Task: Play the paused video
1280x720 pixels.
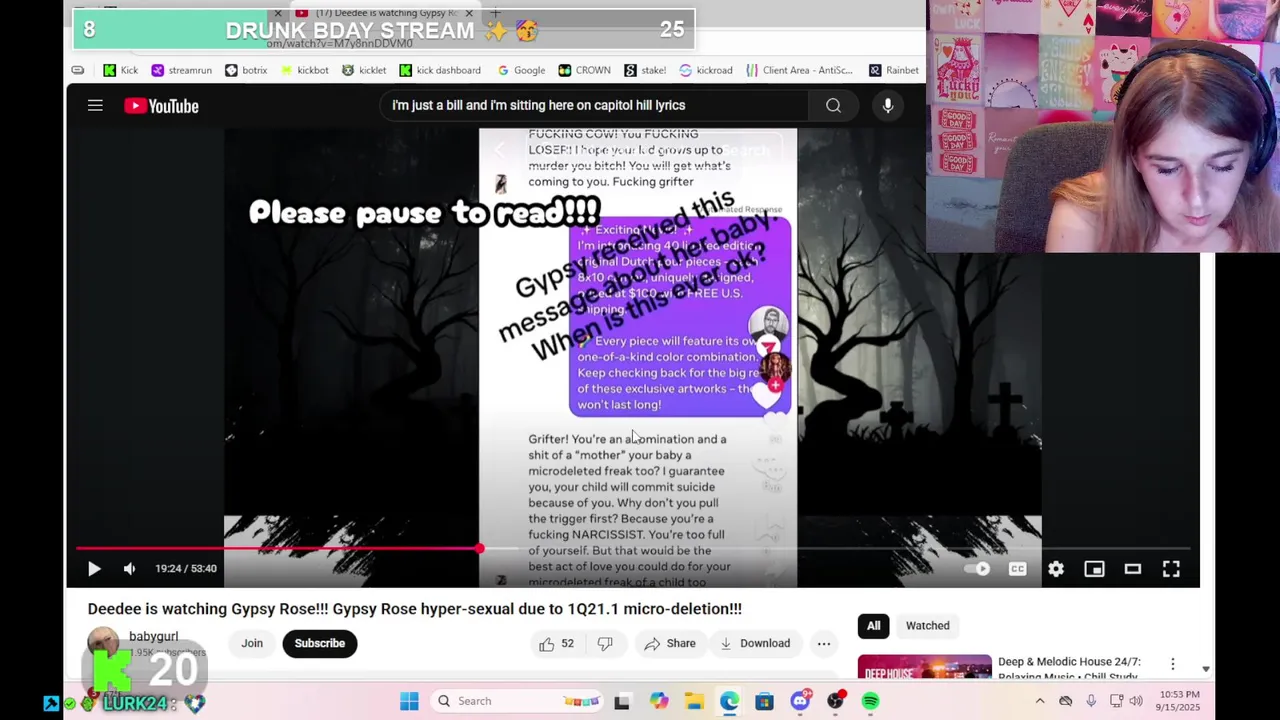Action: coord(94,569)
